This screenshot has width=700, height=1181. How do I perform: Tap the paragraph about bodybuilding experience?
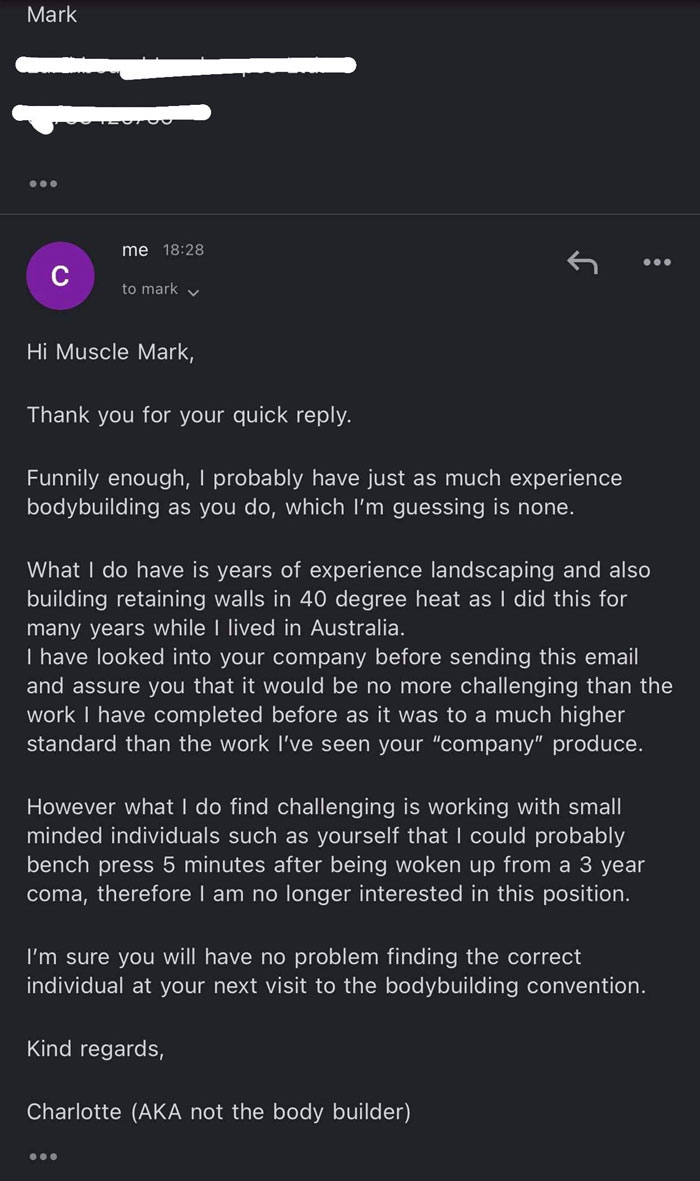pos(340,492)
